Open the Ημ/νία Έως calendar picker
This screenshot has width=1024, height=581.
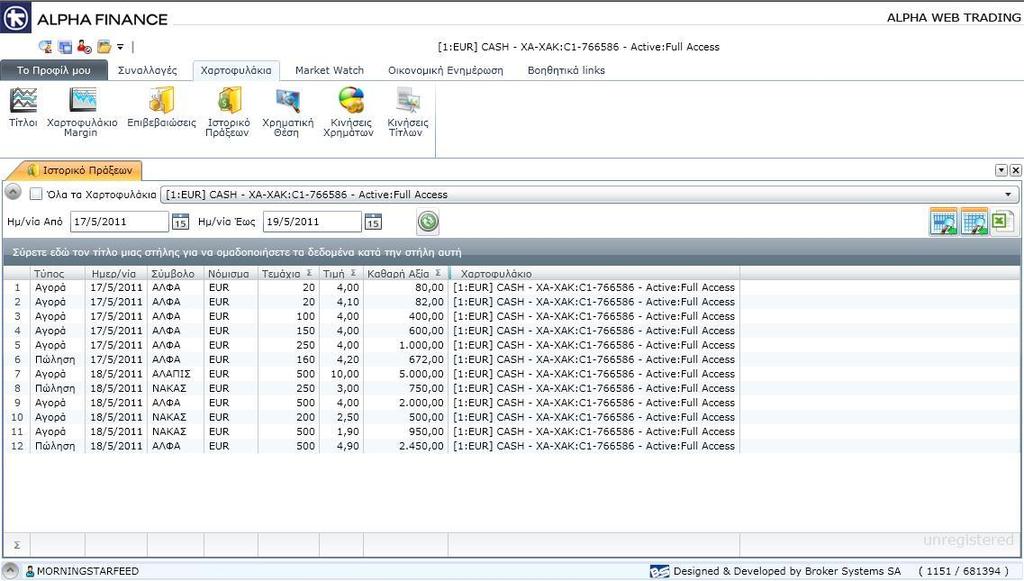(x=373, y=222)
